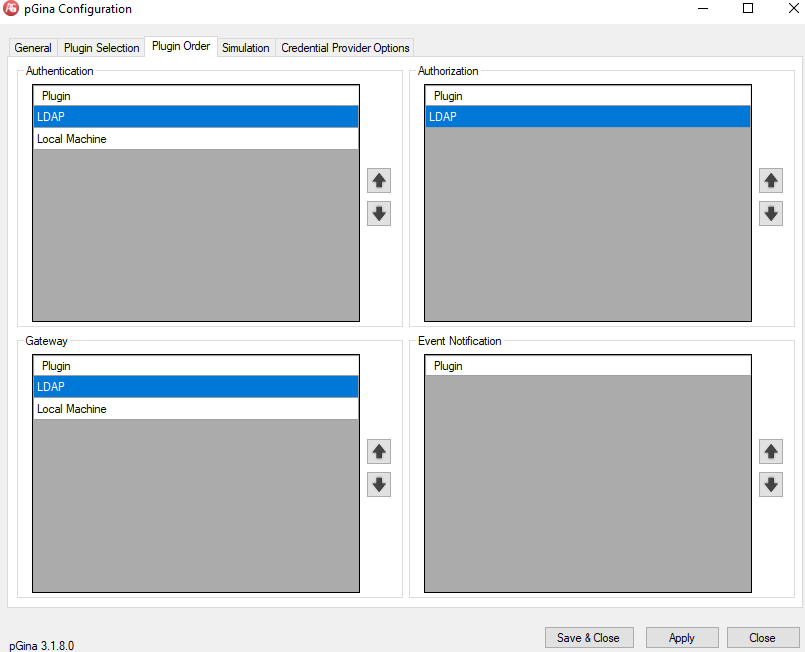
Task: Click Save & Close button
Action: click(589, 638)
